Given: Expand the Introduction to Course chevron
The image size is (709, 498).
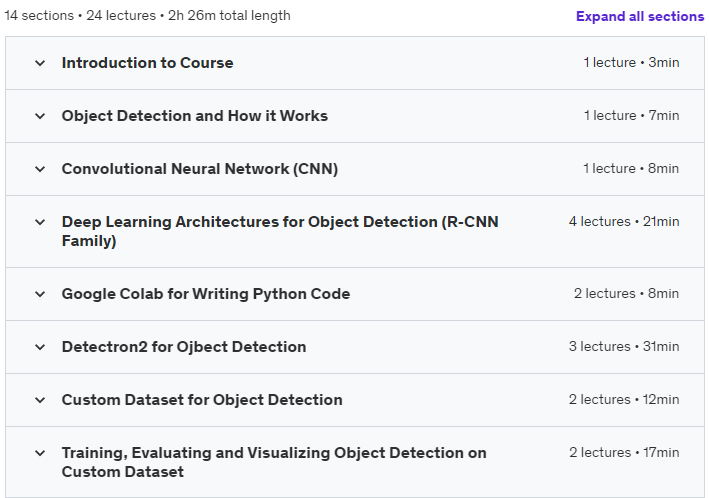Looking at the screenshot, I should 40,63.
